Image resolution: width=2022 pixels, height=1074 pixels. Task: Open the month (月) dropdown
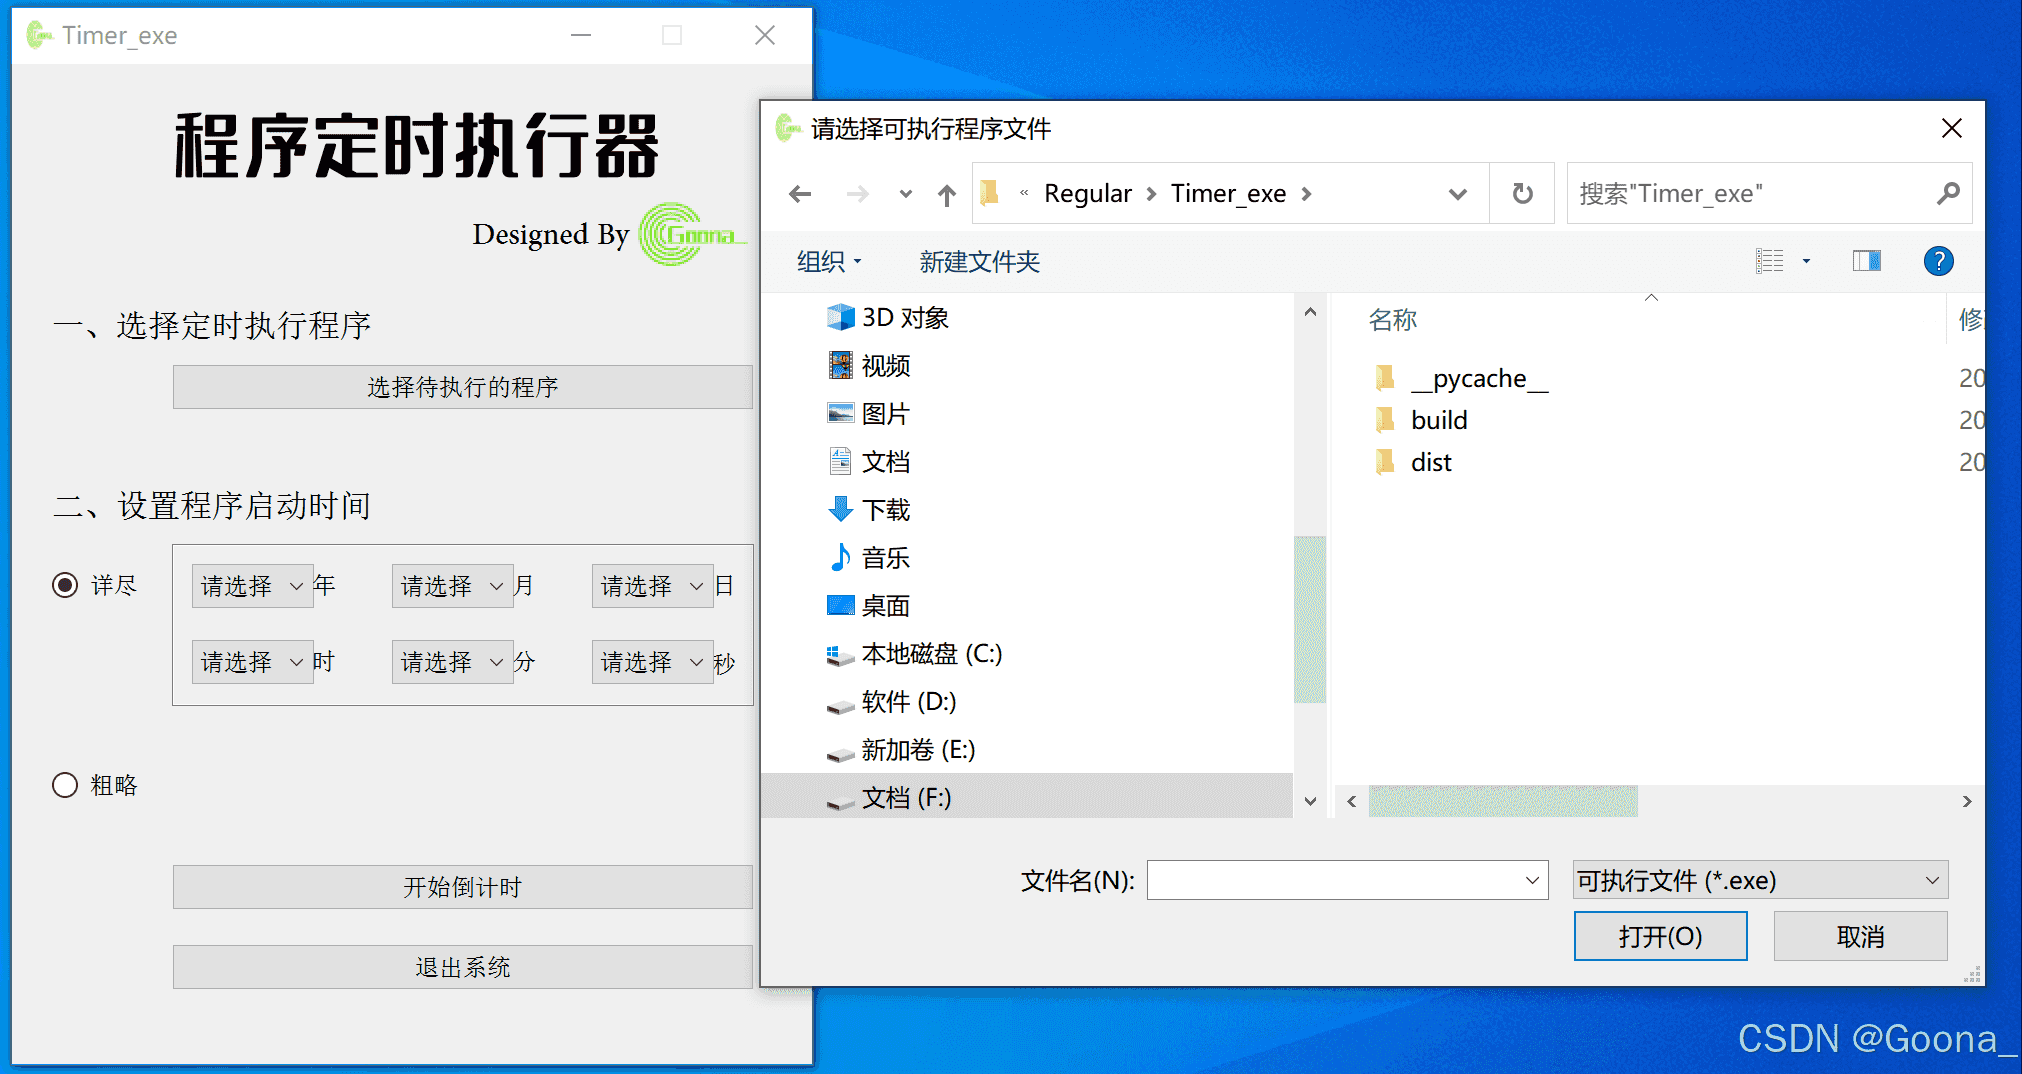(x=452, y=586)
